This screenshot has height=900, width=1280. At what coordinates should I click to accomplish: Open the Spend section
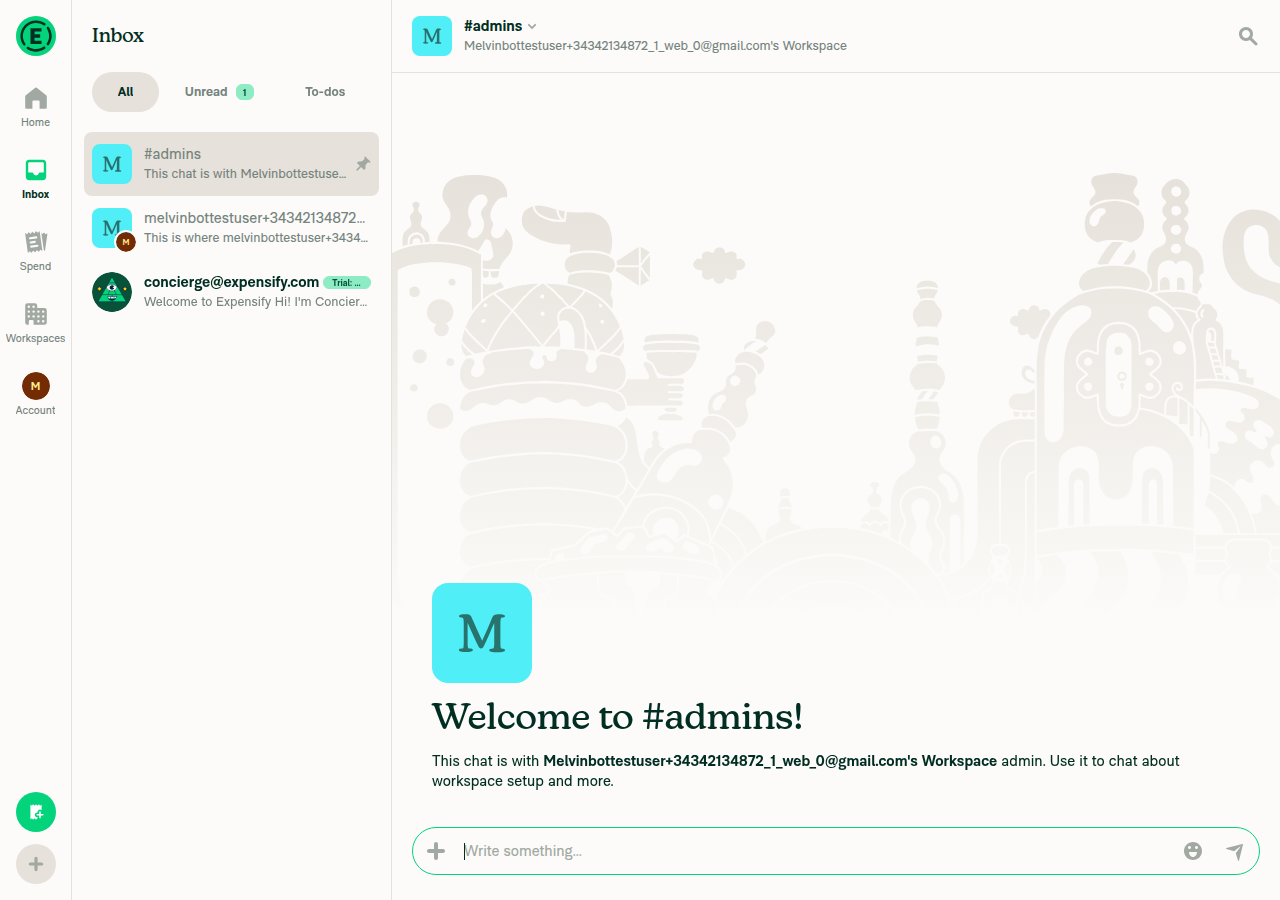[35, 251]
